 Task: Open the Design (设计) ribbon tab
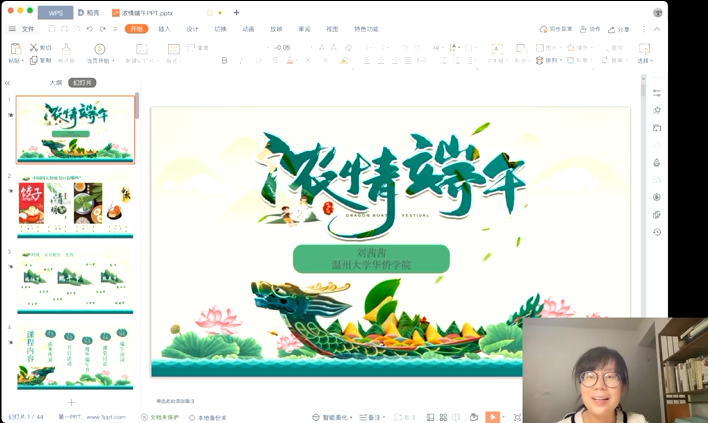point(192,29)
